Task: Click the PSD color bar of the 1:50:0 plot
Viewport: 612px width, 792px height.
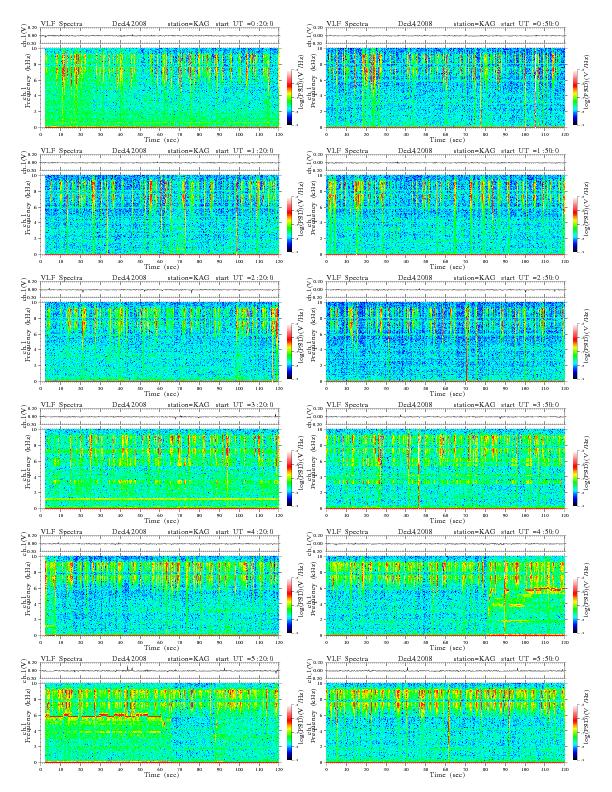Action: 576,224
